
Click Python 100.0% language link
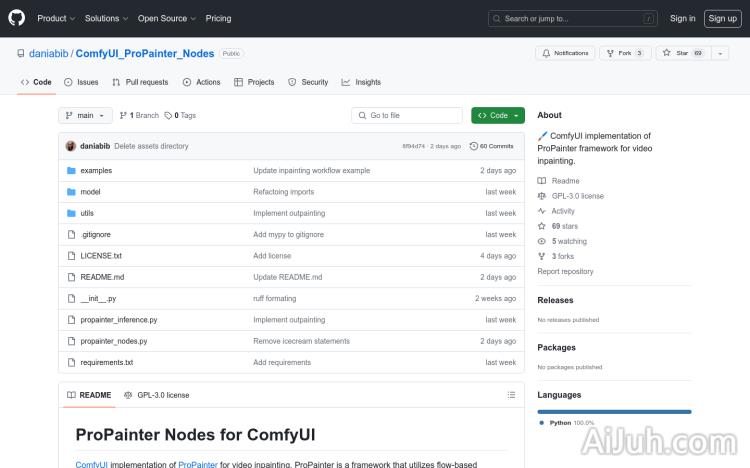tap(567, 423)
